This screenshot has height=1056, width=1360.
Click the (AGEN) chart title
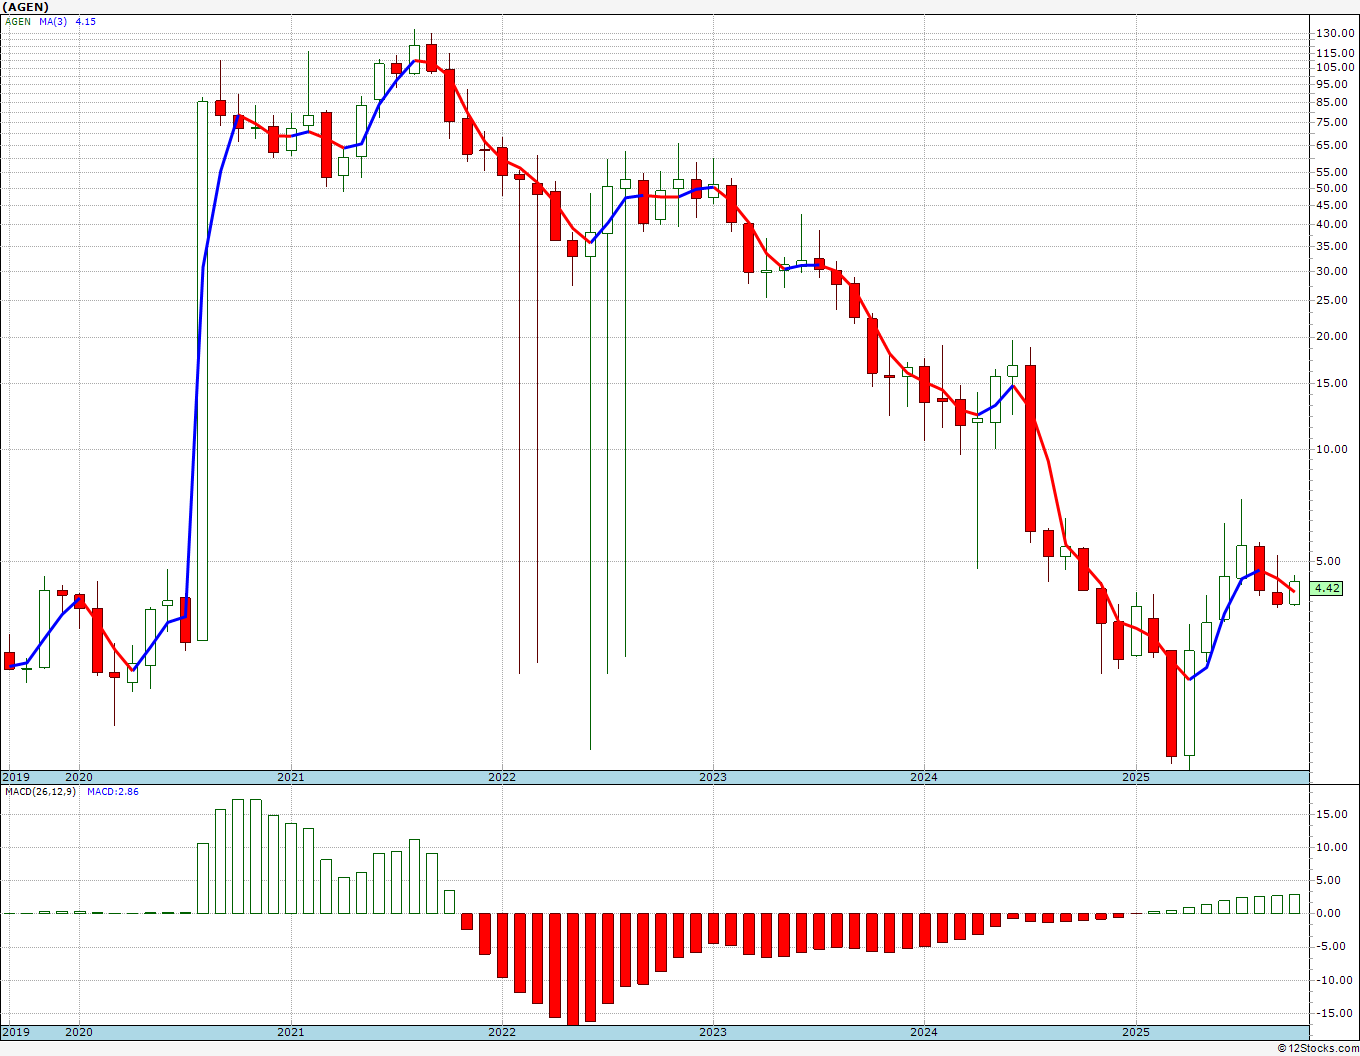[x=26, y=7]
